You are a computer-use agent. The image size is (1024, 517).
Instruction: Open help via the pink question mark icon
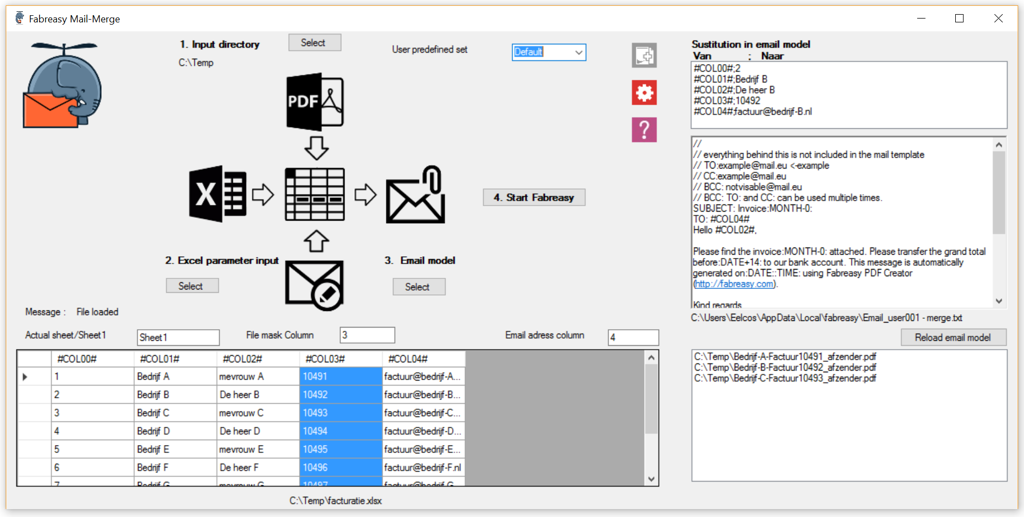(644, 129)
